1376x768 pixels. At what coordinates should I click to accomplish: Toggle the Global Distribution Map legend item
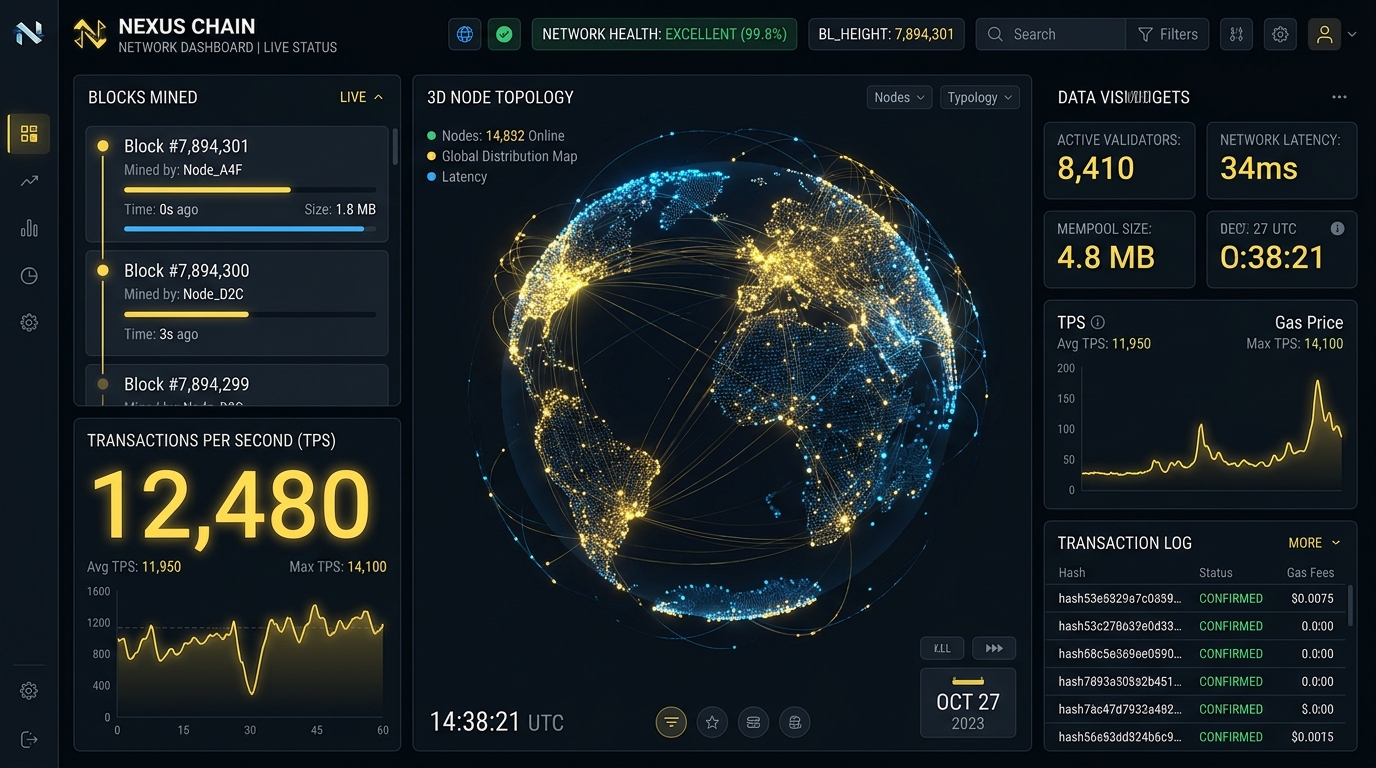click(x=502, y=156)
